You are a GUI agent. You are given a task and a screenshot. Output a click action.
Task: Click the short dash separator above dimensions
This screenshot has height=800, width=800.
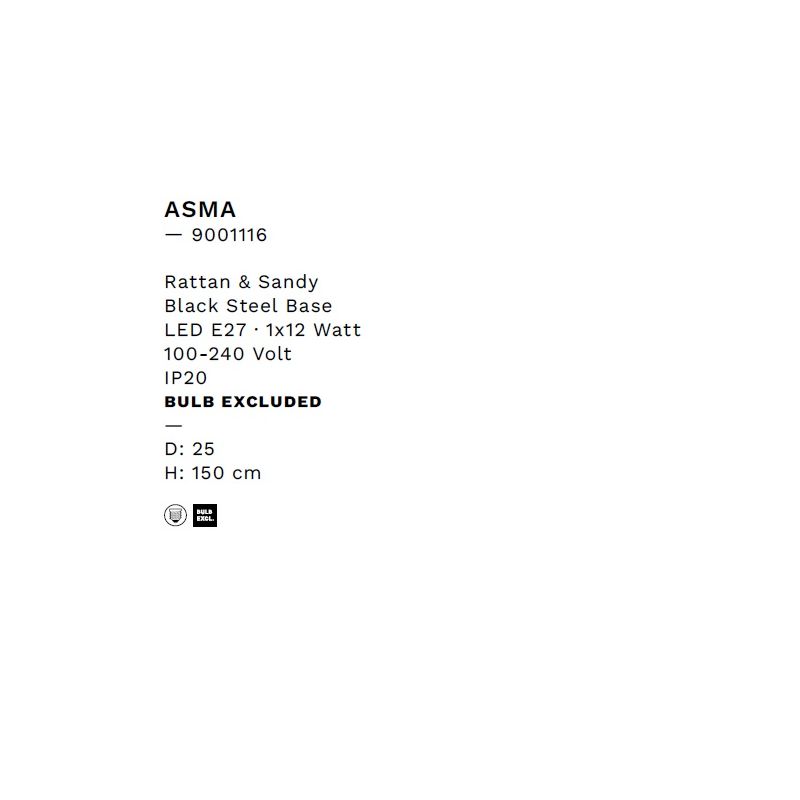[x=173, y=425]
